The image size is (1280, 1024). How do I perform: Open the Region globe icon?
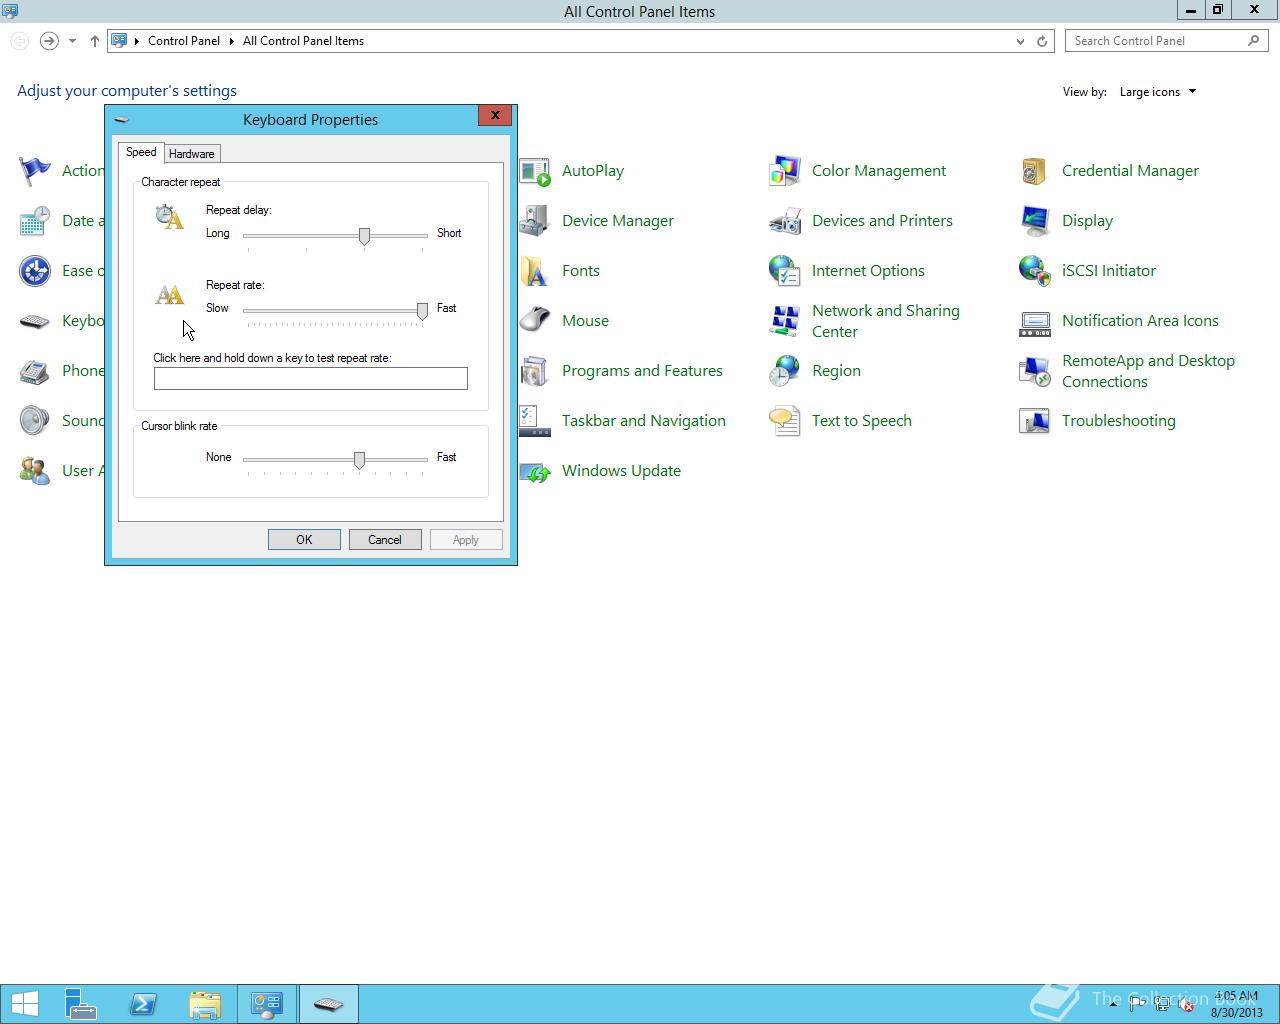point(785,371)
